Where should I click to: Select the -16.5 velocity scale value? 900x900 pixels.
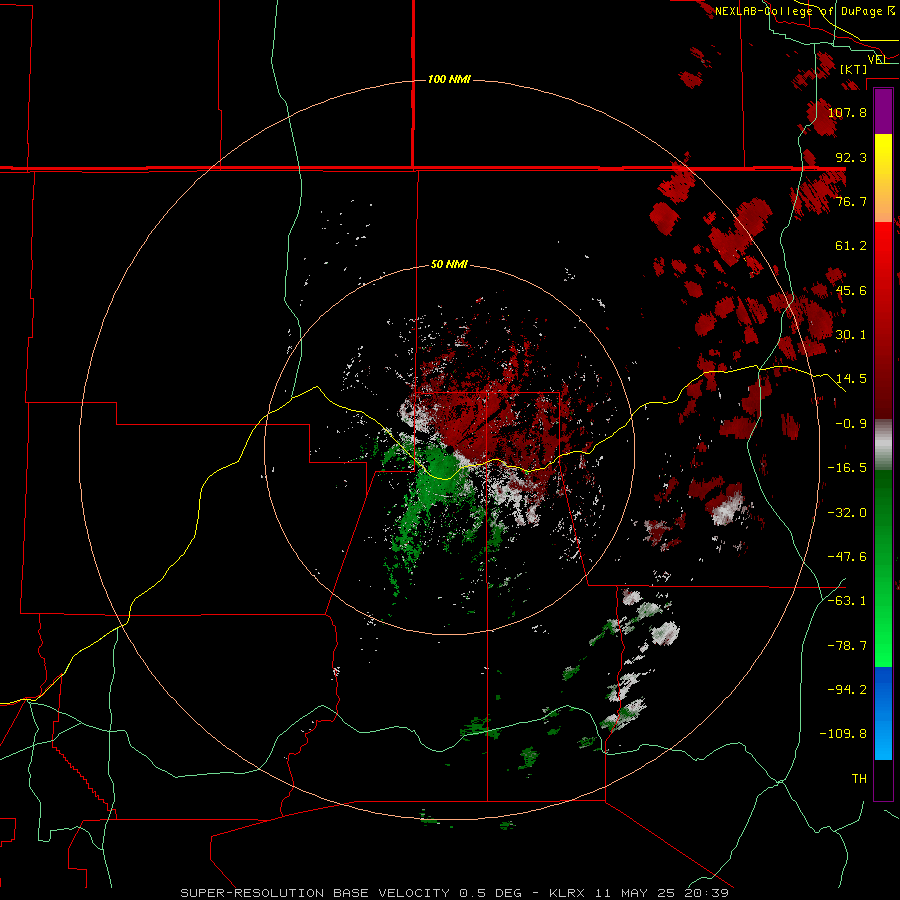click(847, 468)
